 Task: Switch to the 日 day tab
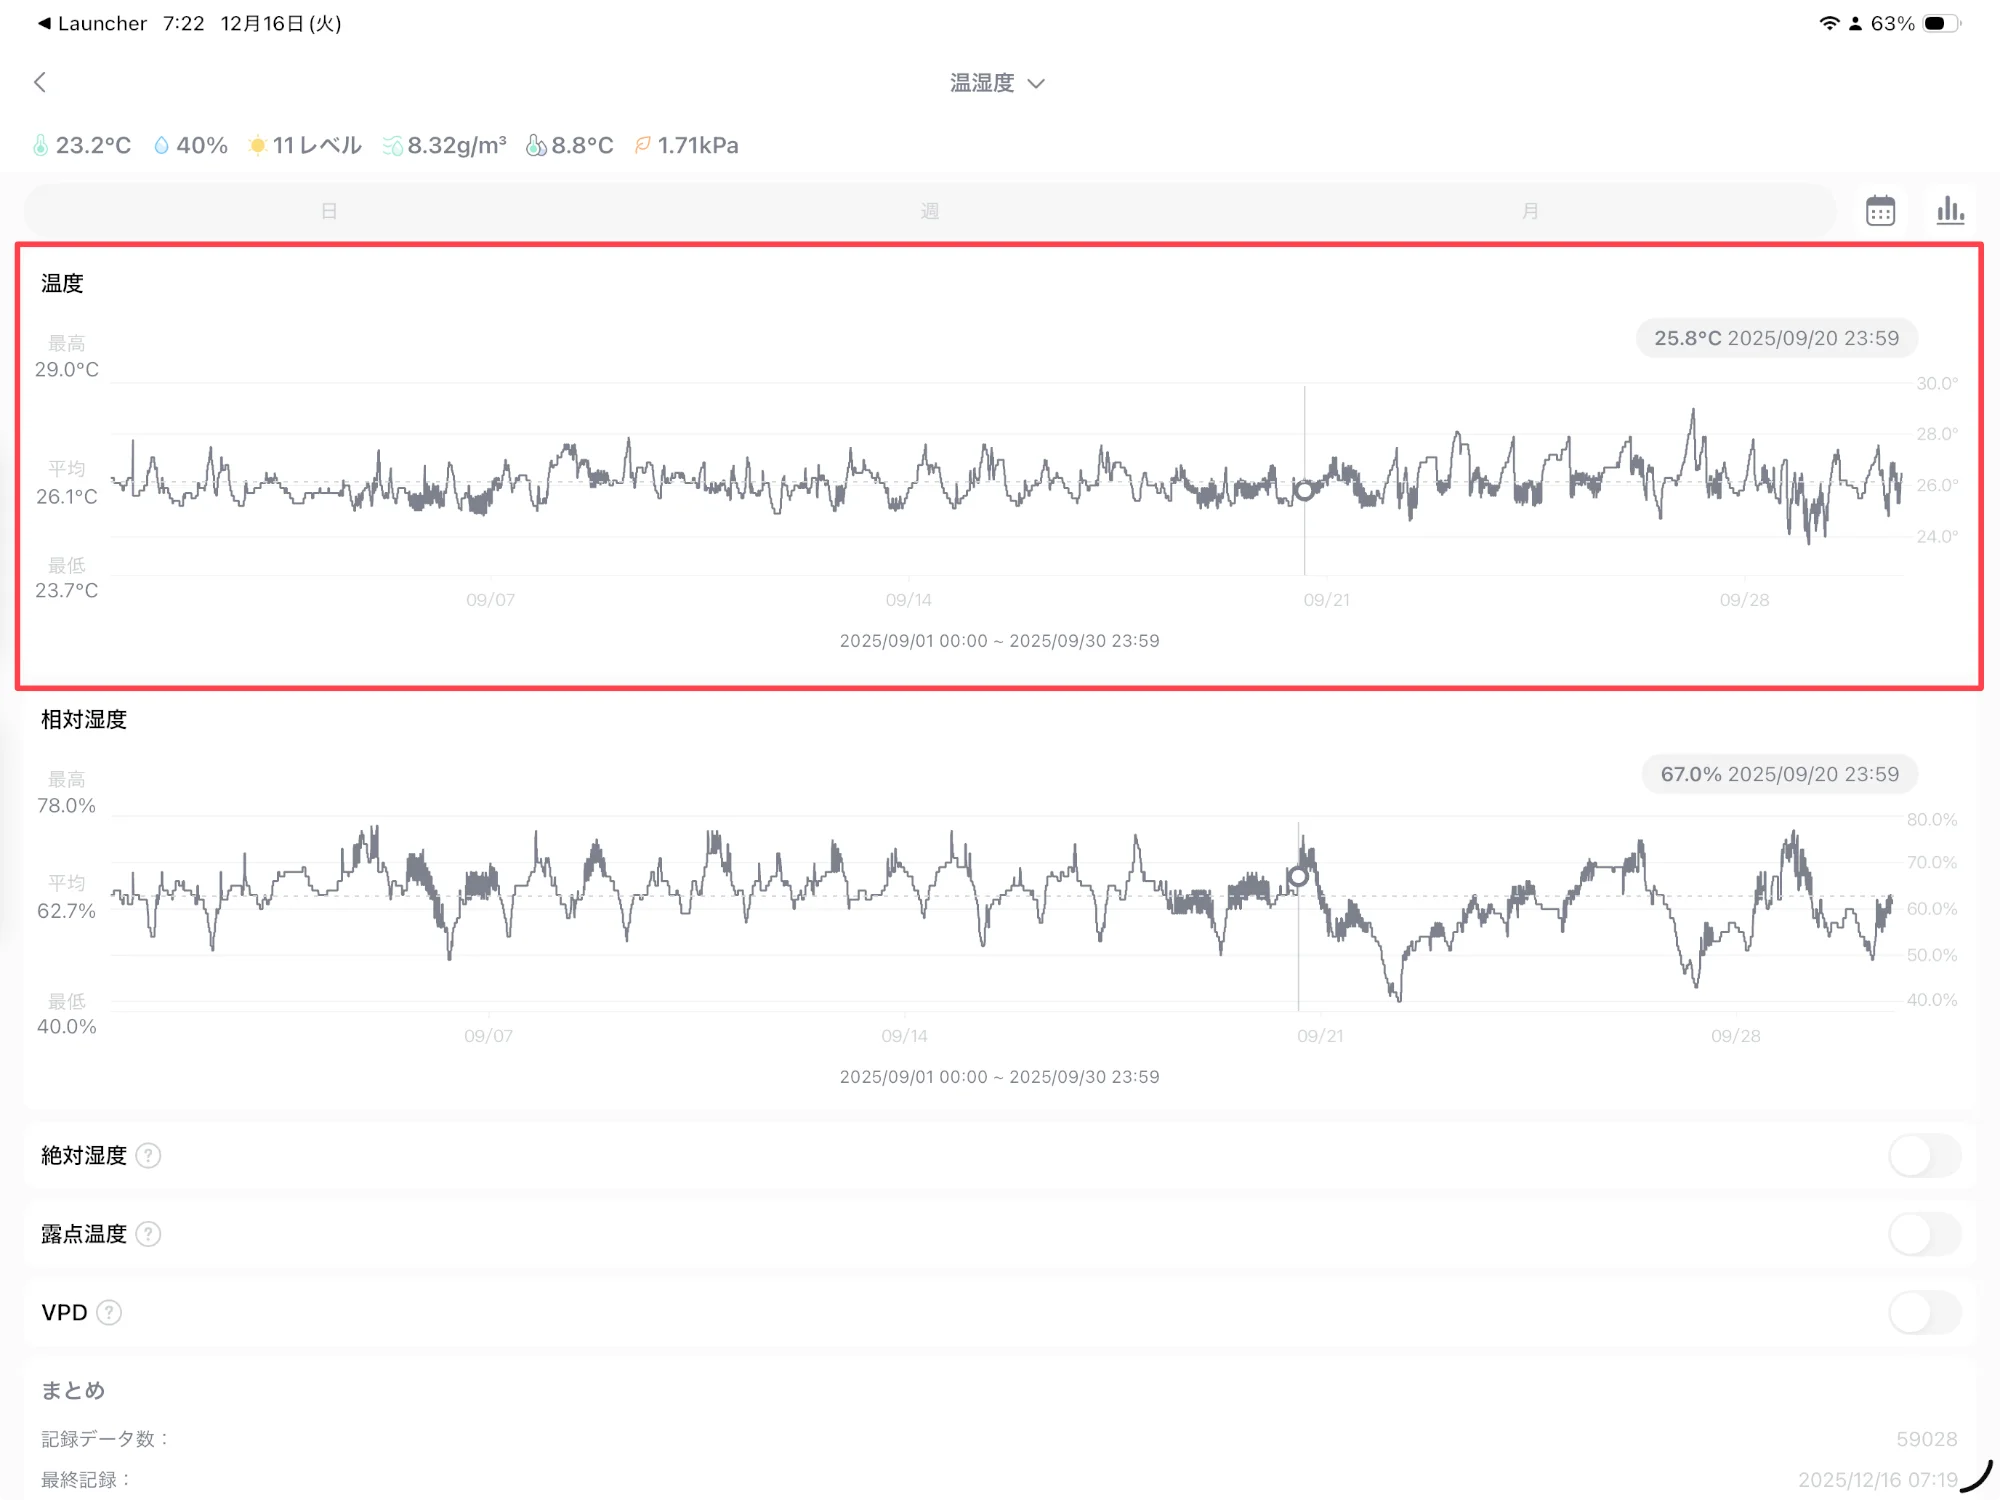pyautogui.click(x=329, y=211)
